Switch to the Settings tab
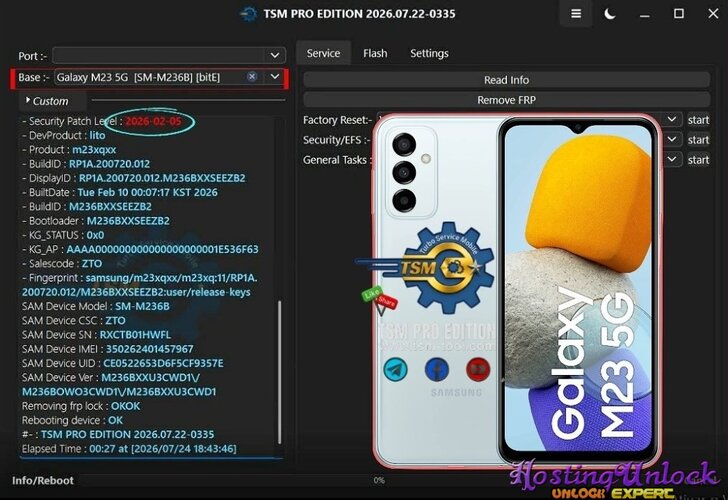 click(429, 53)
